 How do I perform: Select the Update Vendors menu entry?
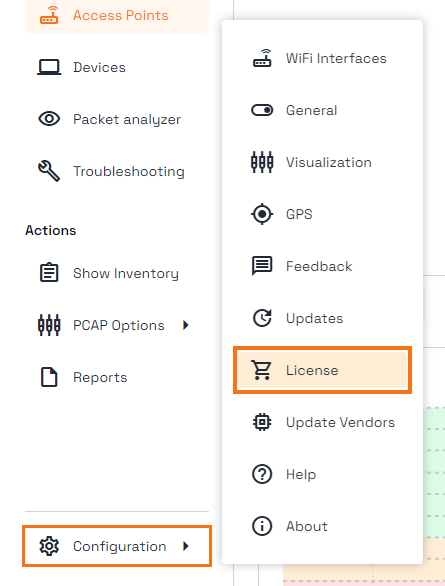(322, 422)
